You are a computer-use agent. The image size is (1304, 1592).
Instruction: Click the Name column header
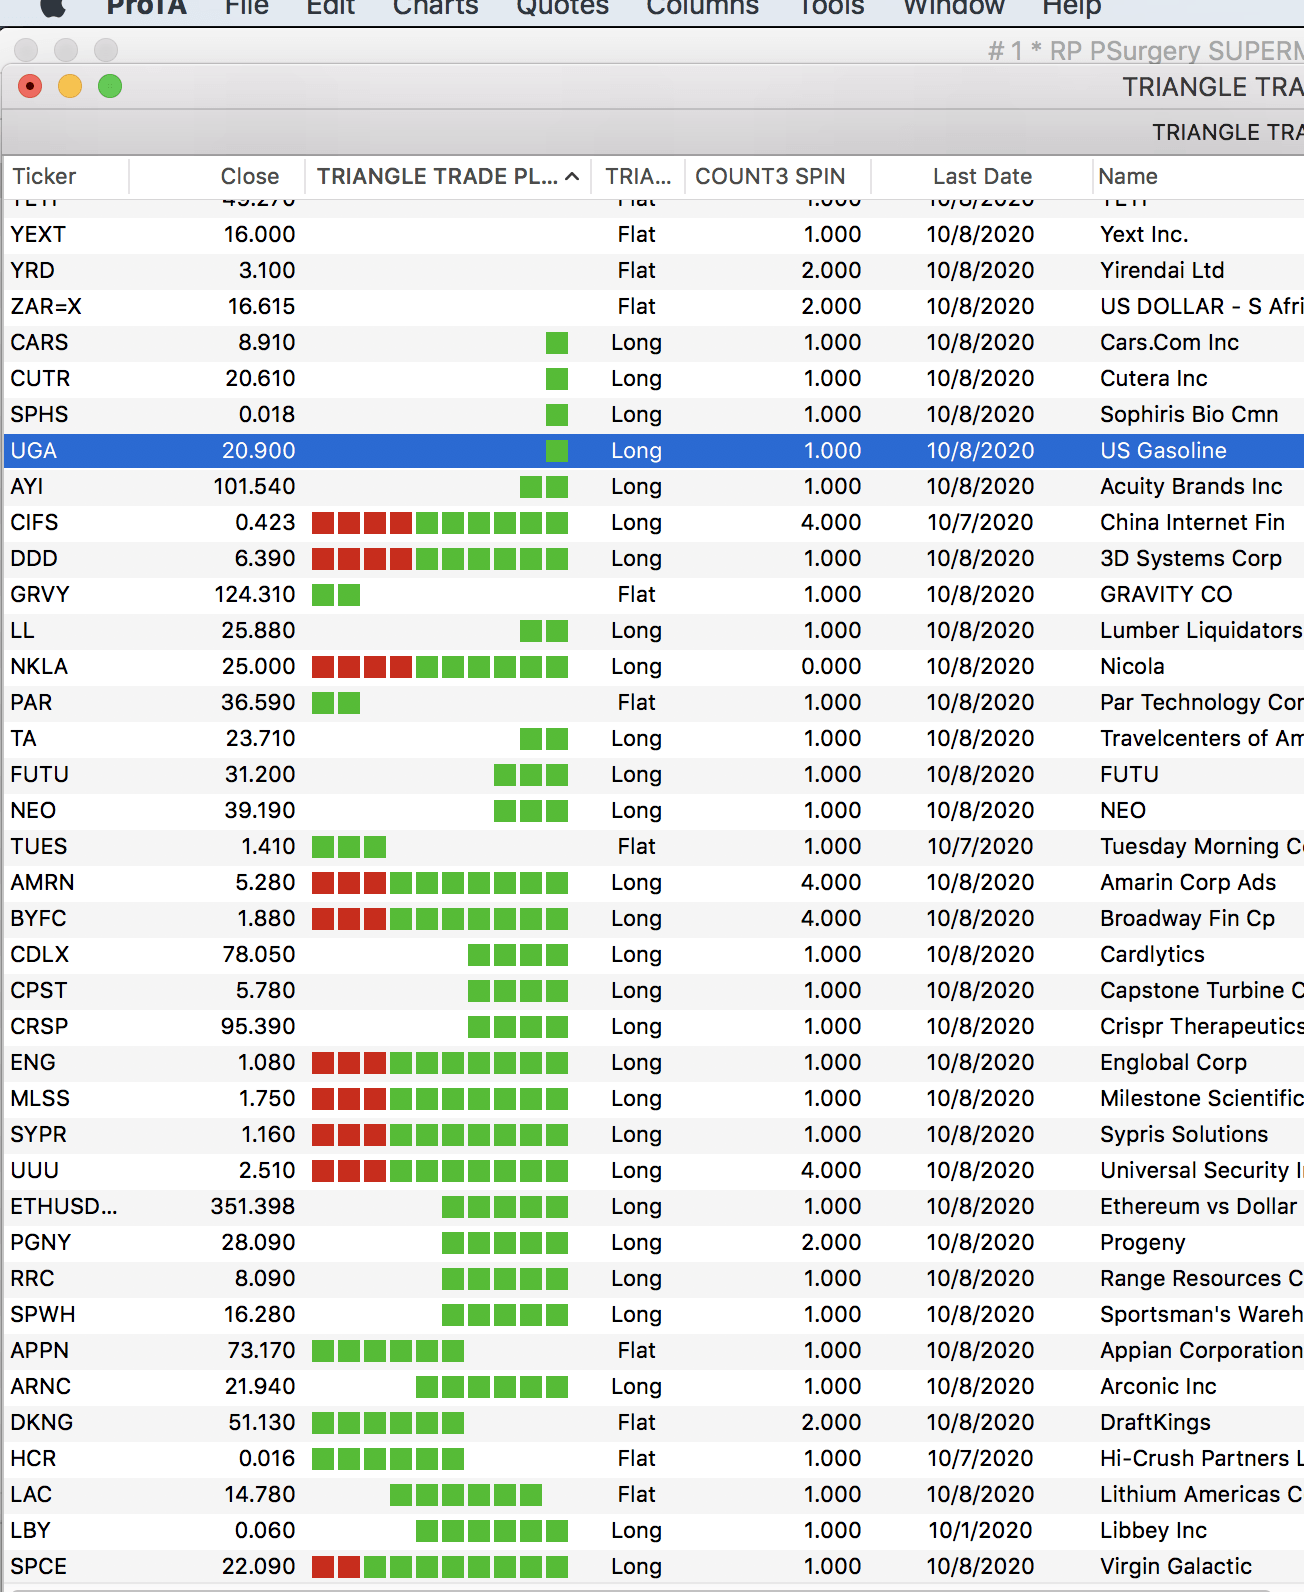tap(1128, 177)
